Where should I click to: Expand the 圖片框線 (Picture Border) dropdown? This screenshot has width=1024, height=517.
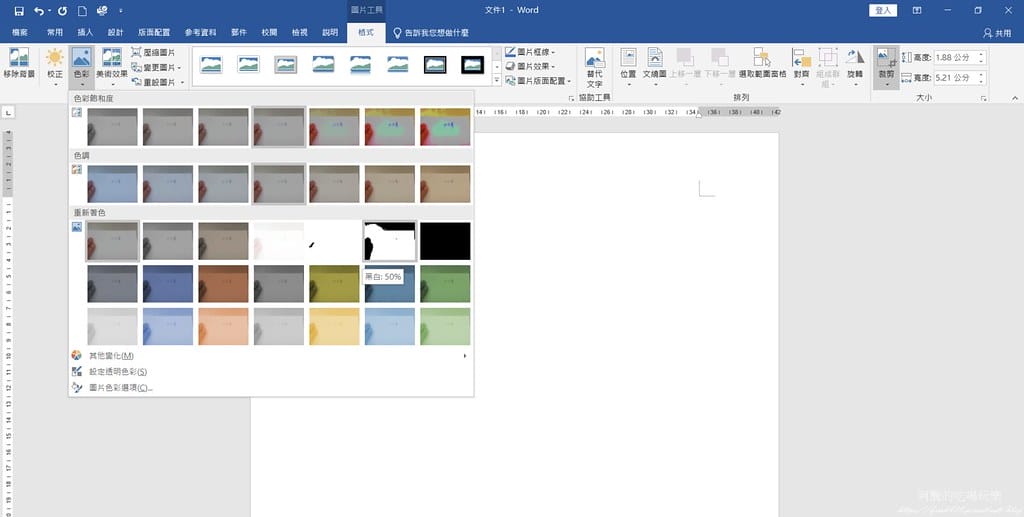coord(553,52)
